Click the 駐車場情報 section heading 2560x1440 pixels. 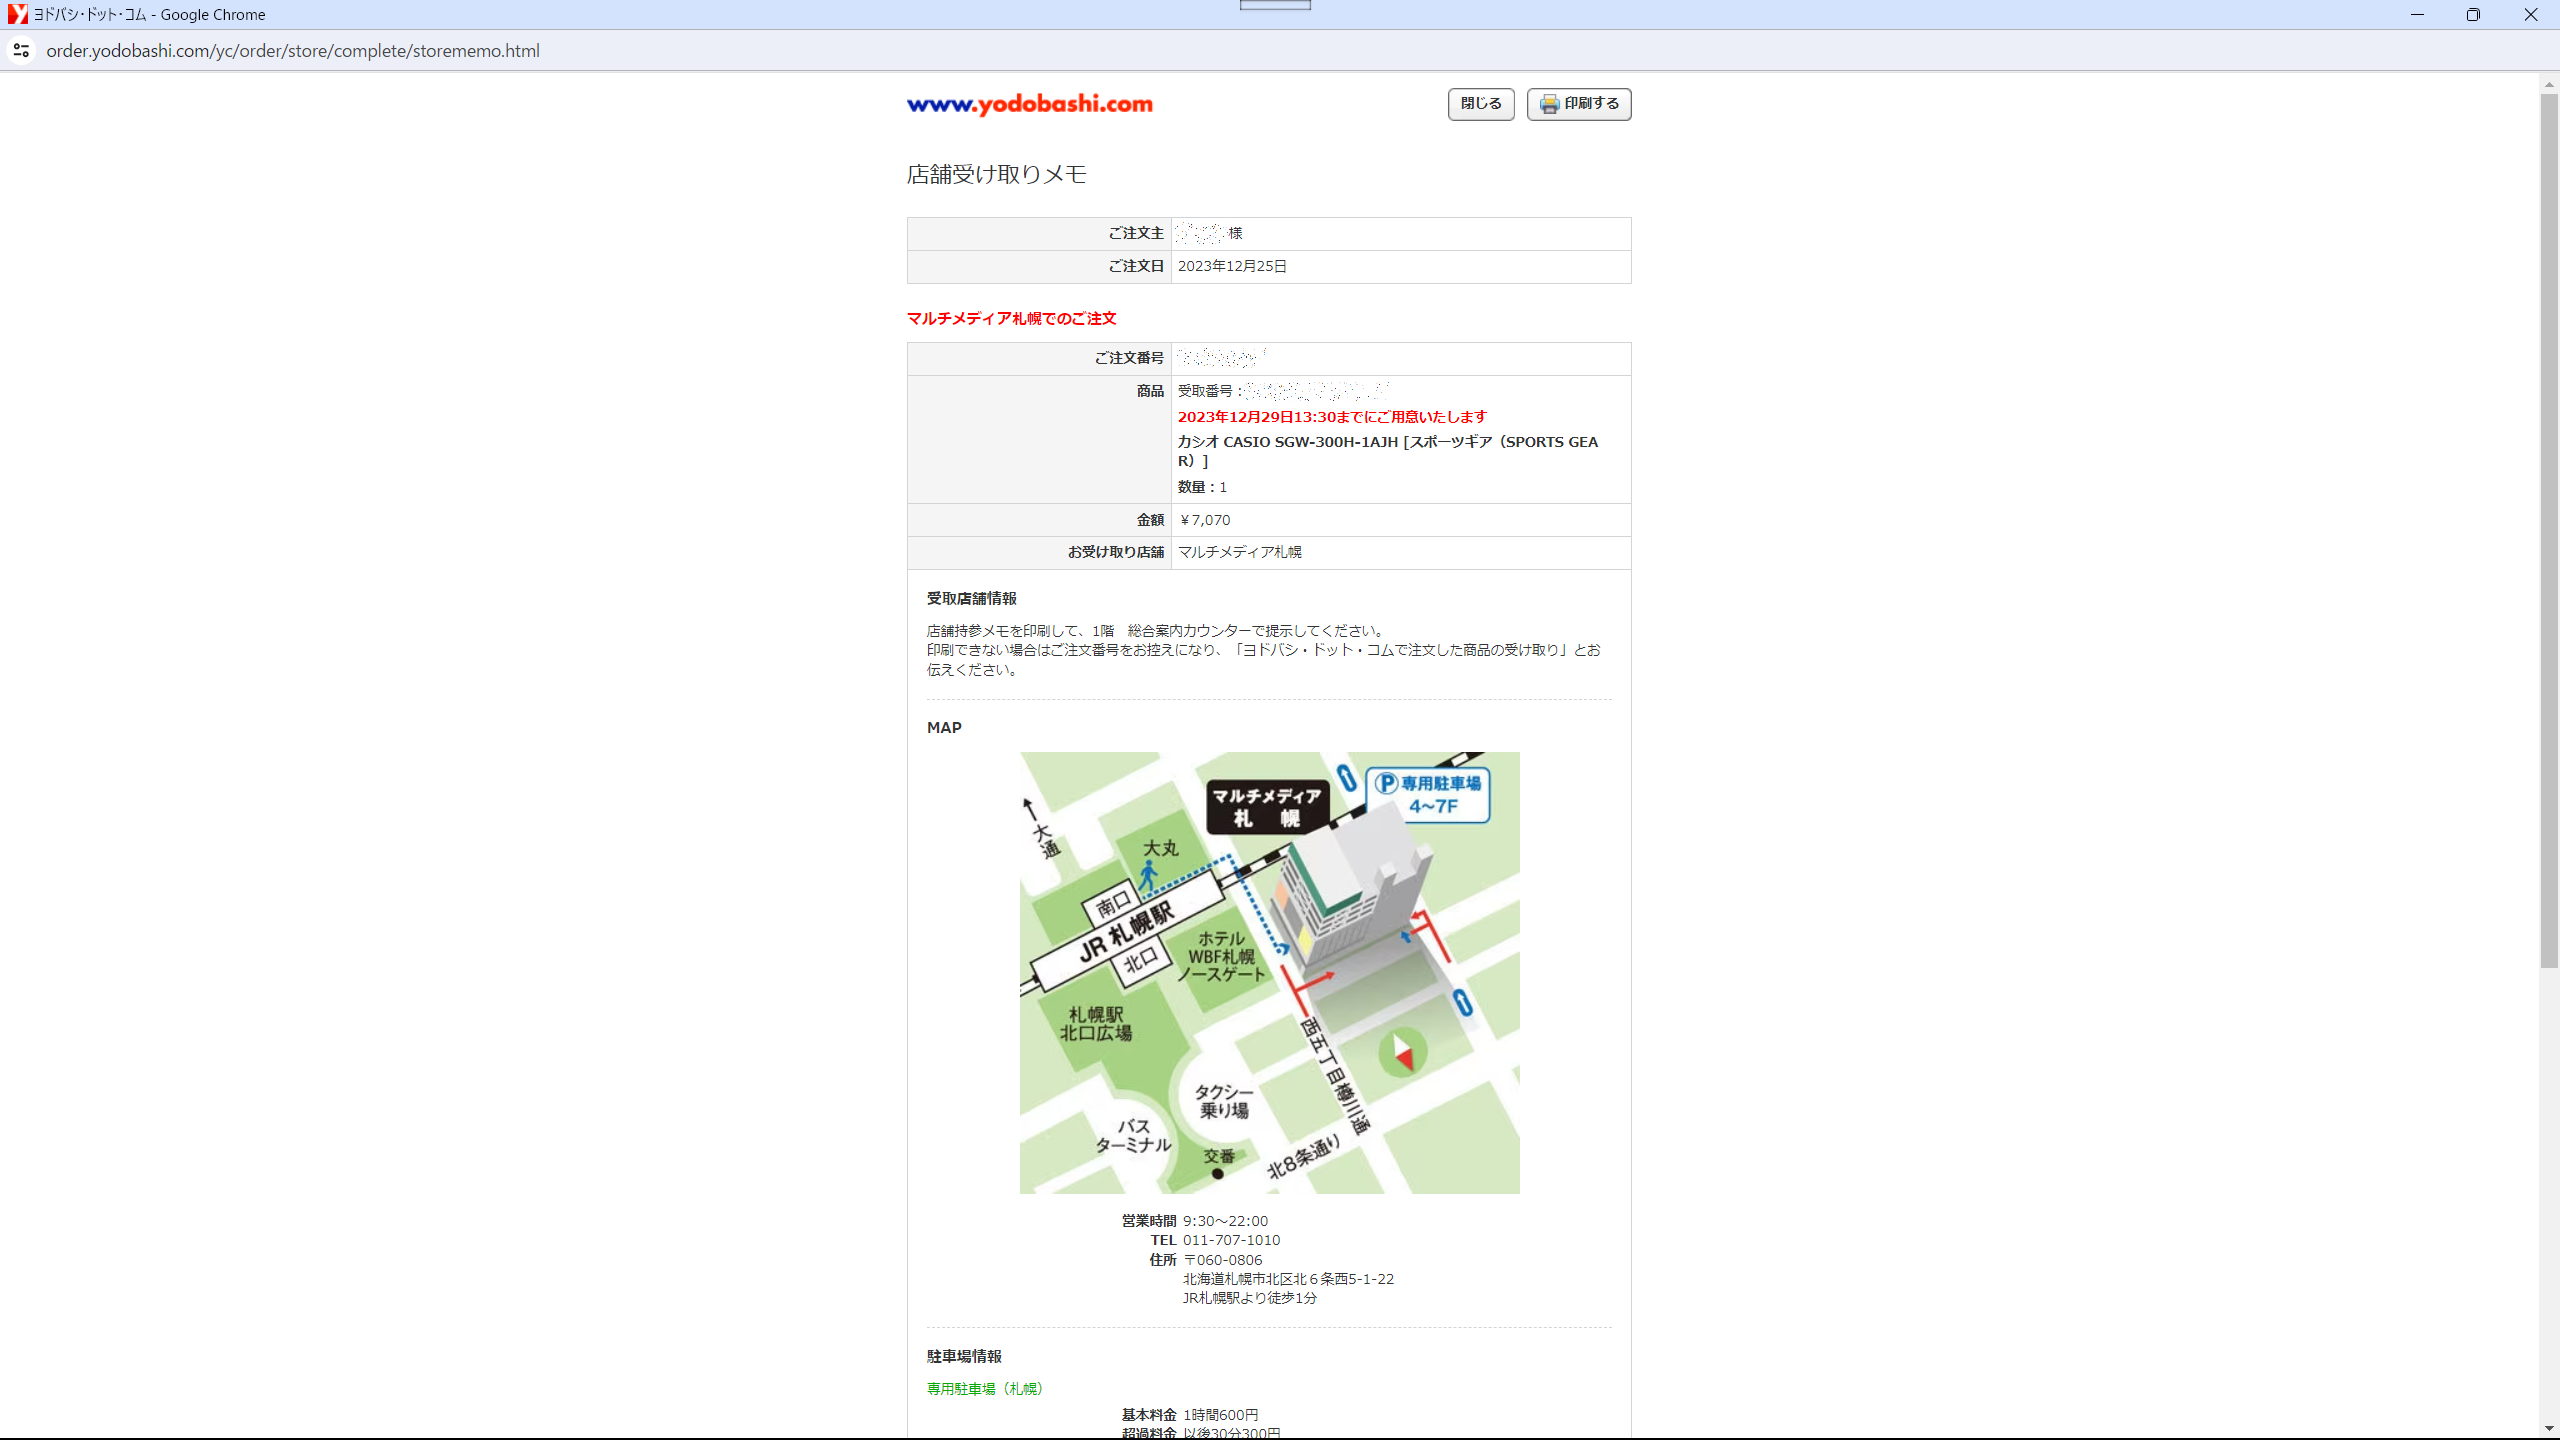tap(964, 1356)
